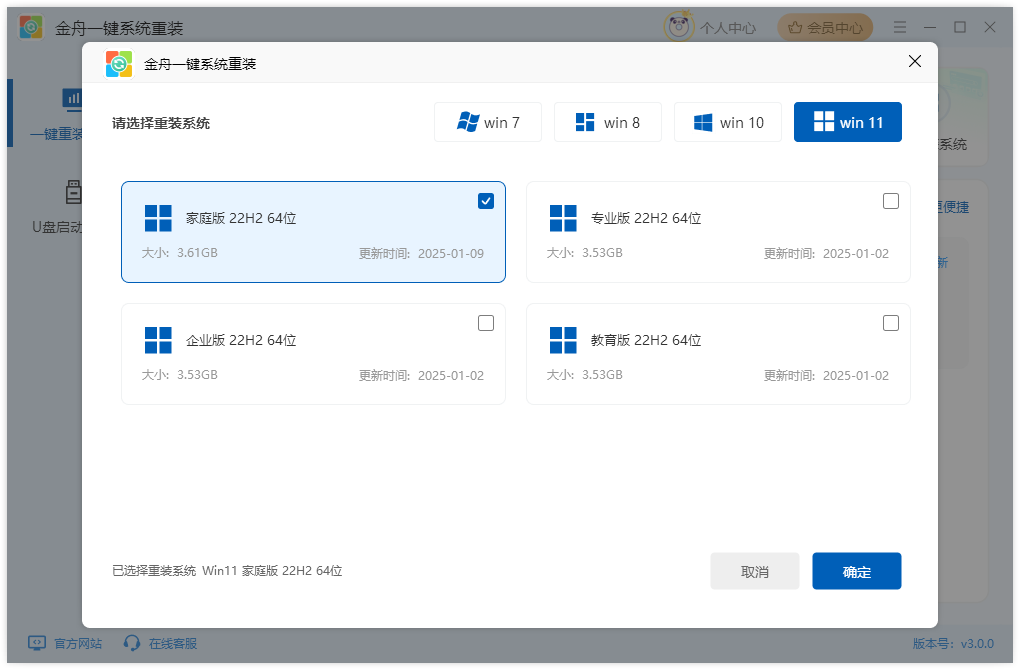1020x670 pixels.
Task: Click the Windows logo on 教育版 card
Action: click(563, 340)
